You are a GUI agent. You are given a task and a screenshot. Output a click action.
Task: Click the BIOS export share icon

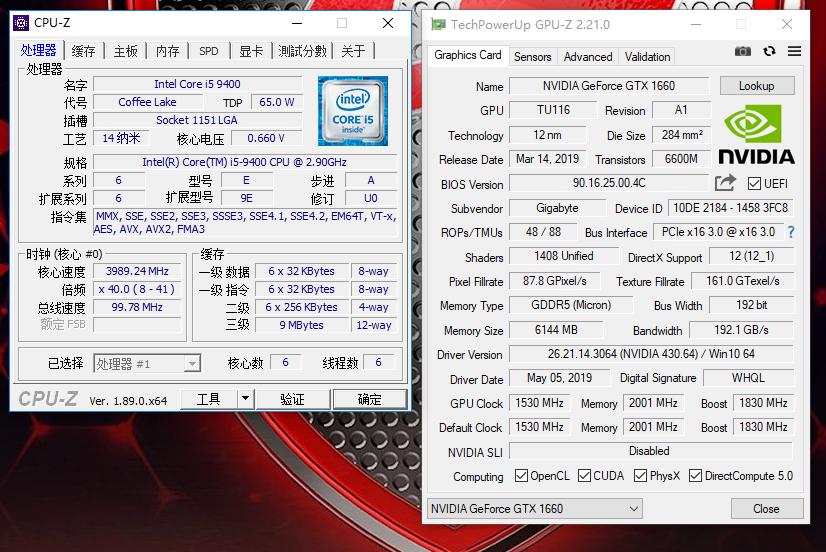[725, 183]
